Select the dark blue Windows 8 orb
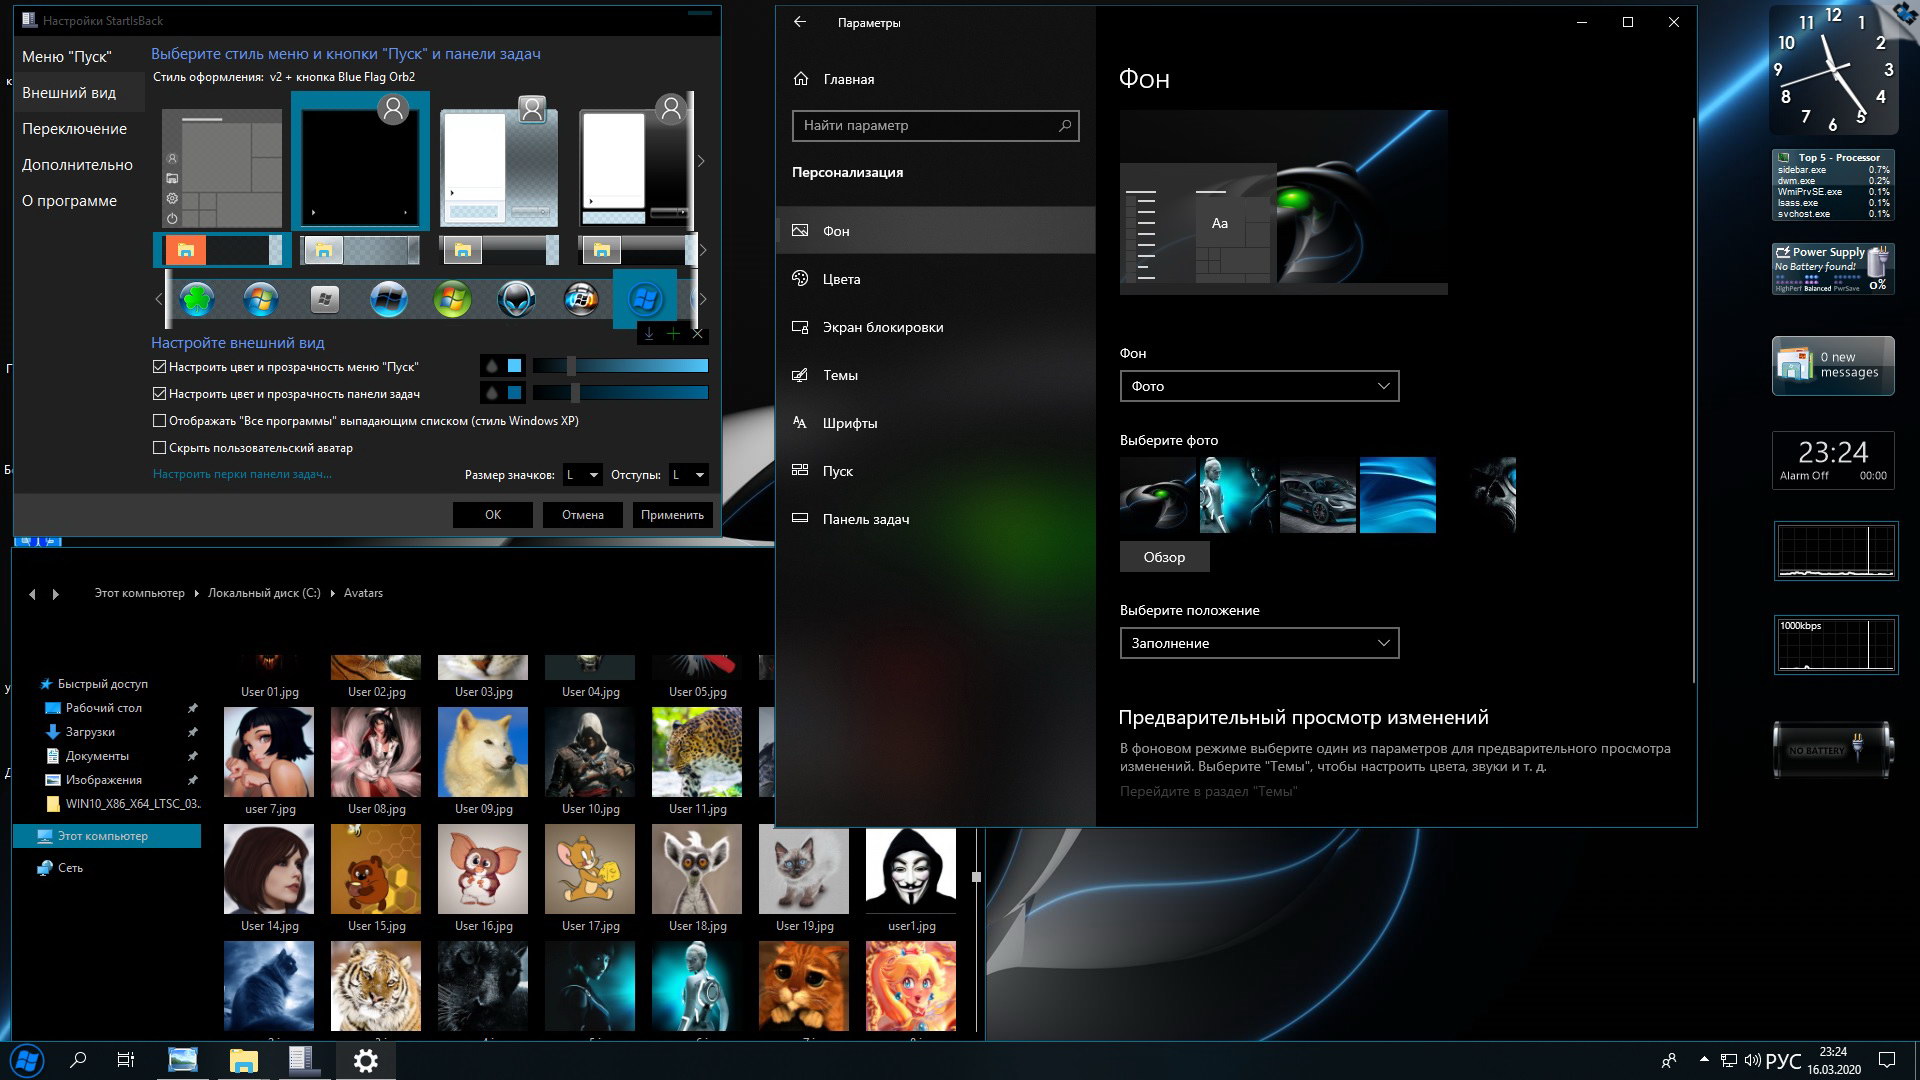This screenshot has width=1920, height=1080. pyautogui.click(x=388, y=299)
